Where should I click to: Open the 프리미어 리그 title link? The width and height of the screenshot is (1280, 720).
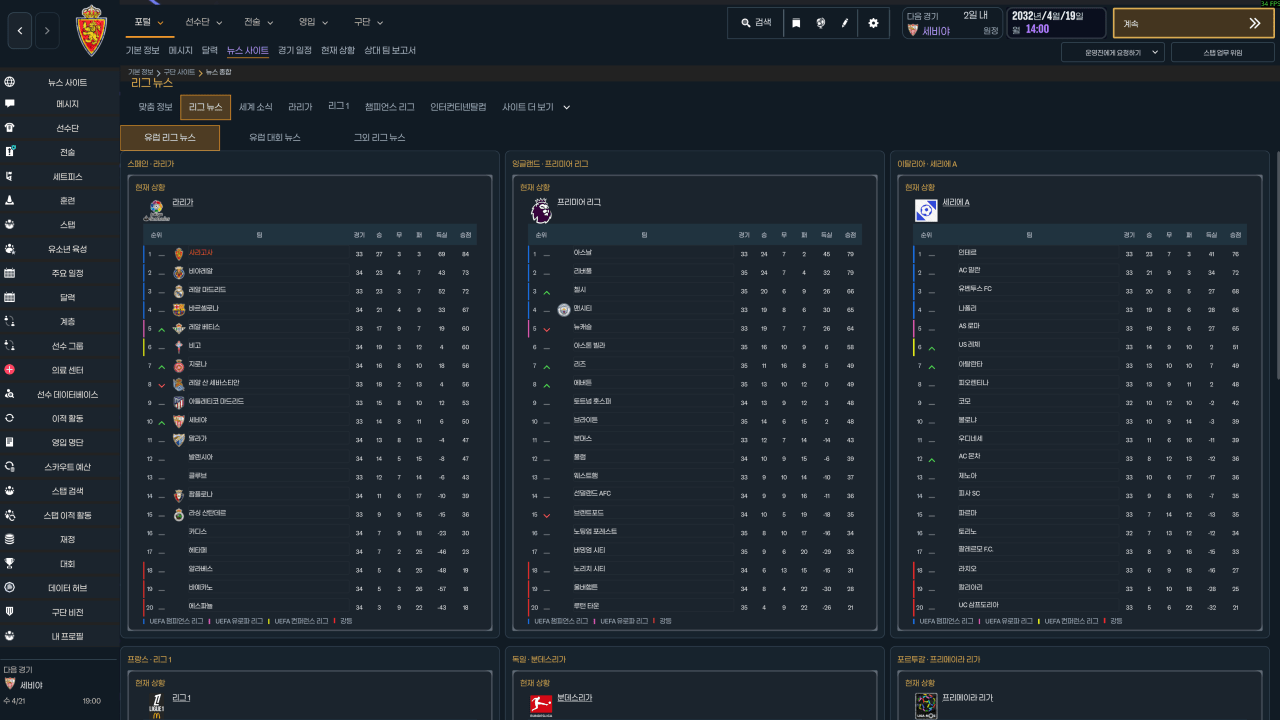coord(579,202)
